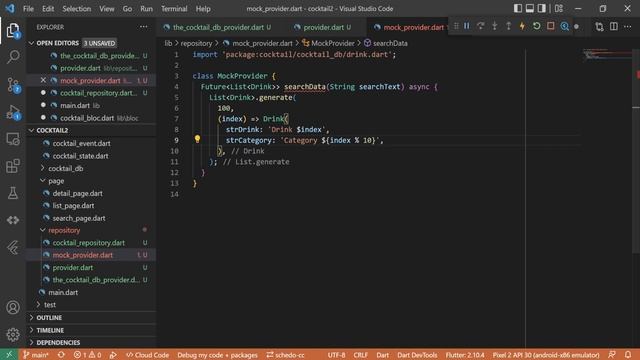640x360 pixels.
Task: Restart the debug session
Action: point(536,27)
